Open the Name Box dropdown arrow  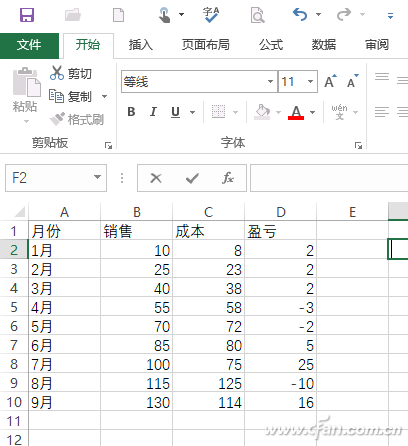pyautogui.click(x=97, y=177)
